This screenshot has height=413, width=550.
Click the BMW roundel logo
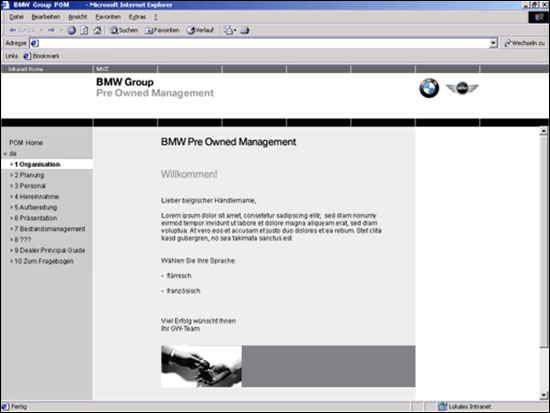[429, 88]
